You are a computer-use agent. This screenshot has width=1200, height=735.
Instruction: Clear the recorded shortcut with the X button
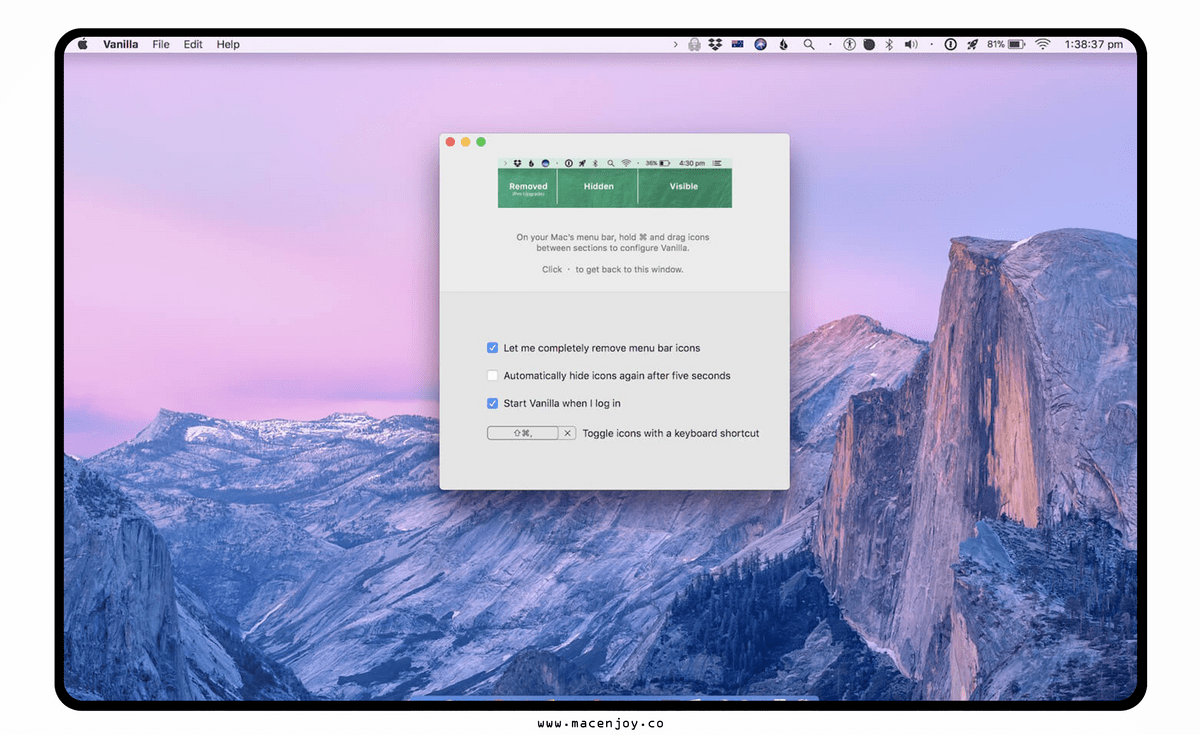point(568,433)
